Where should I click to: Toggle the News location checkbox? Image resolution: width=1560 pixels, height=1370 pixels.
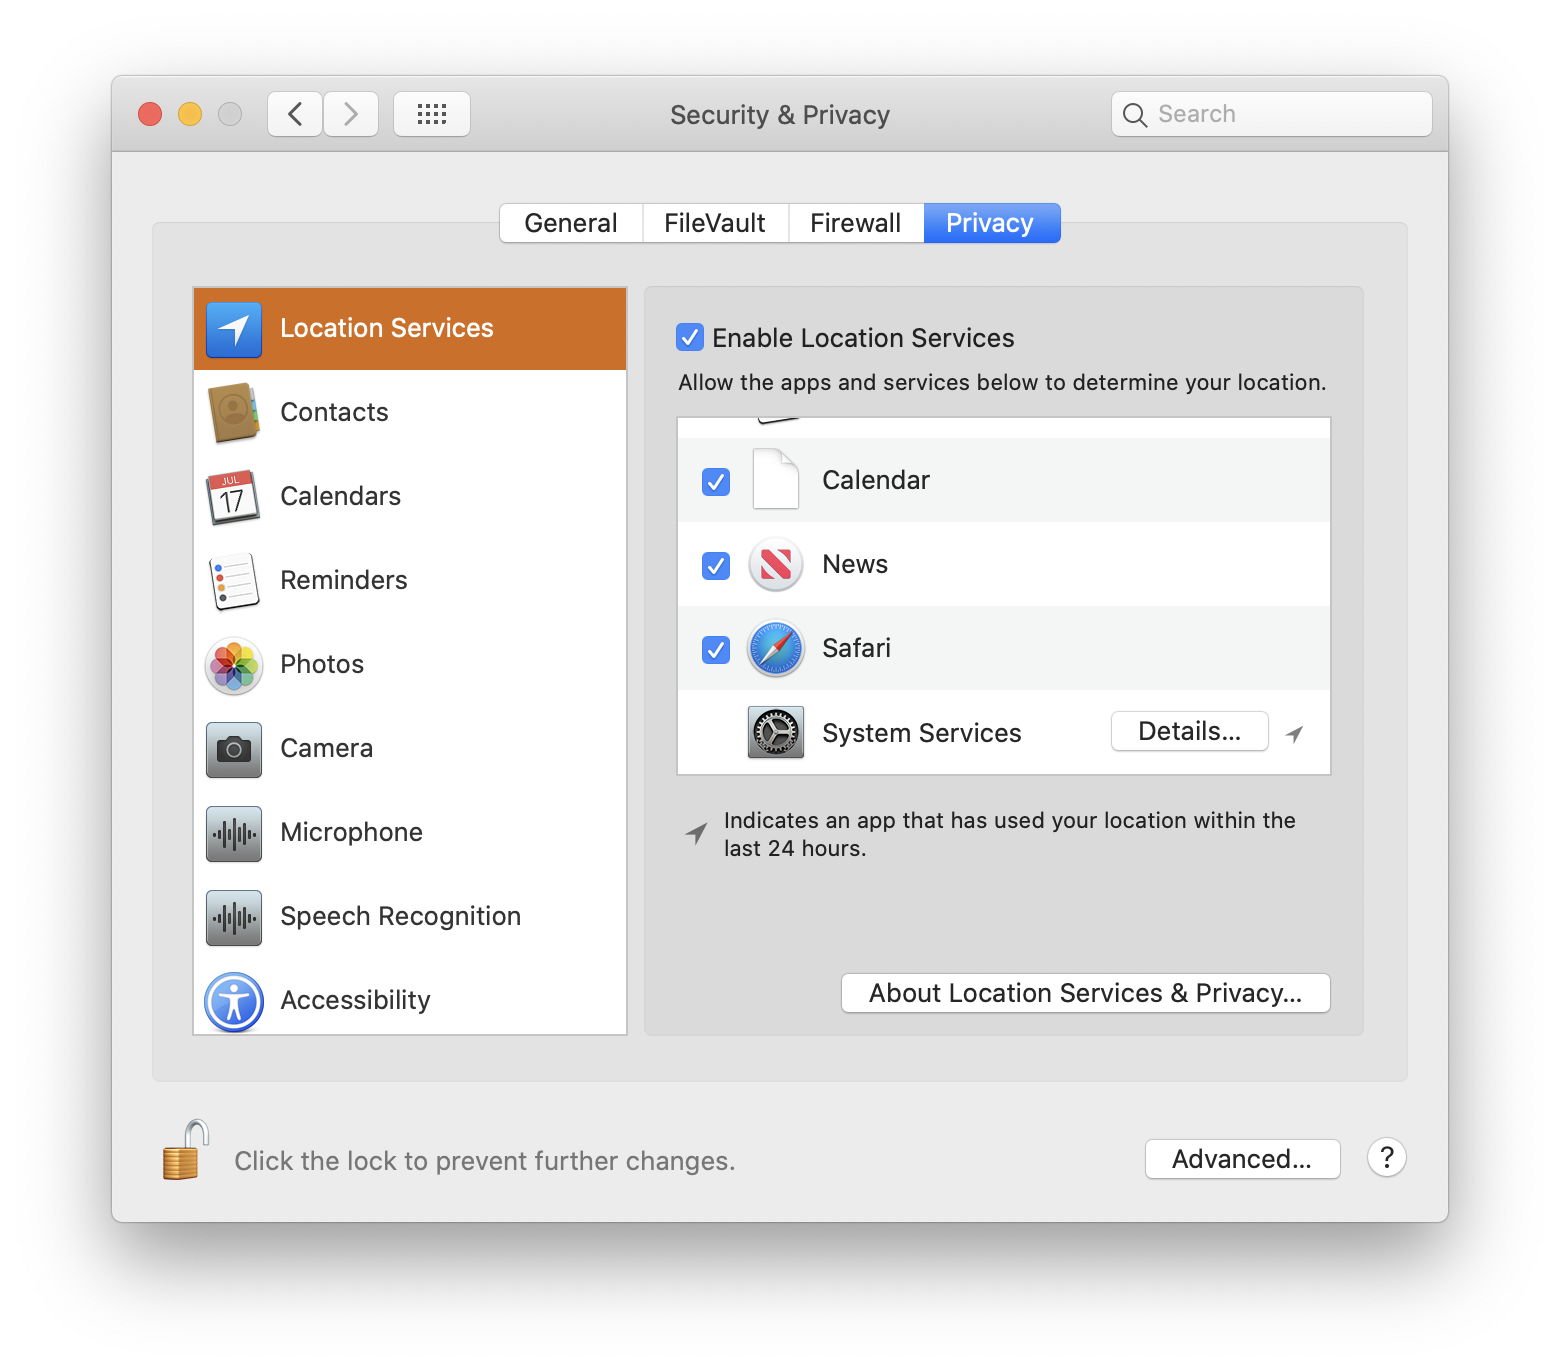716,566
